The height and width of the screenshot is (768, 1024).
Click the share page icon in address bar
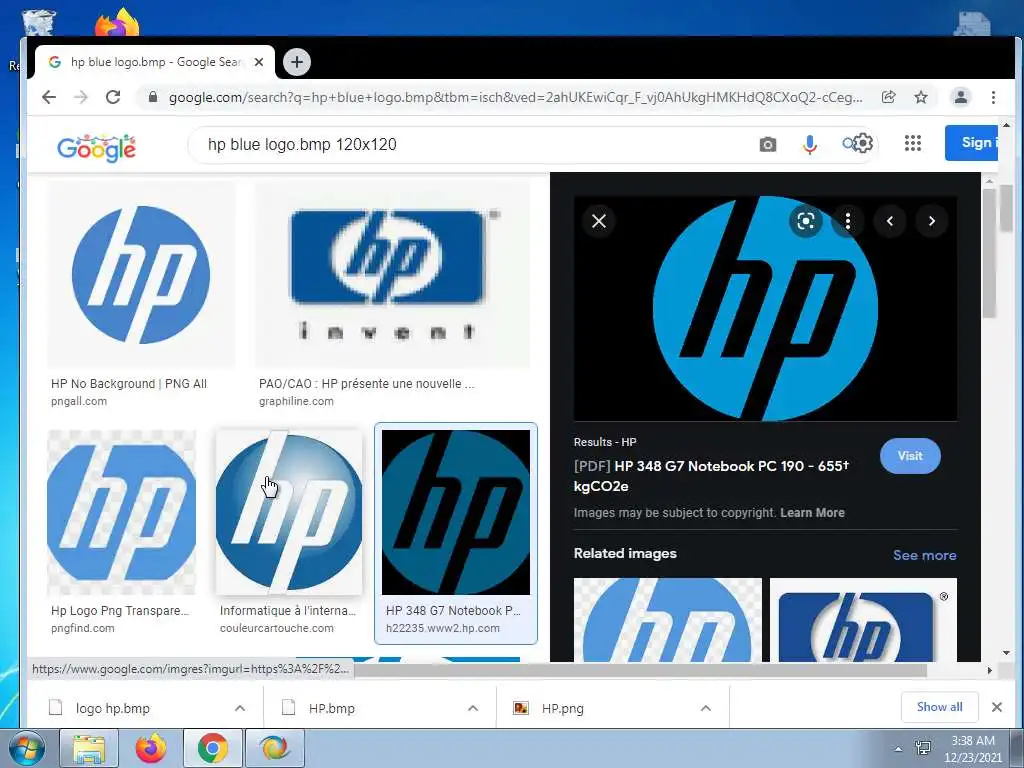click(x=888, y=97)
